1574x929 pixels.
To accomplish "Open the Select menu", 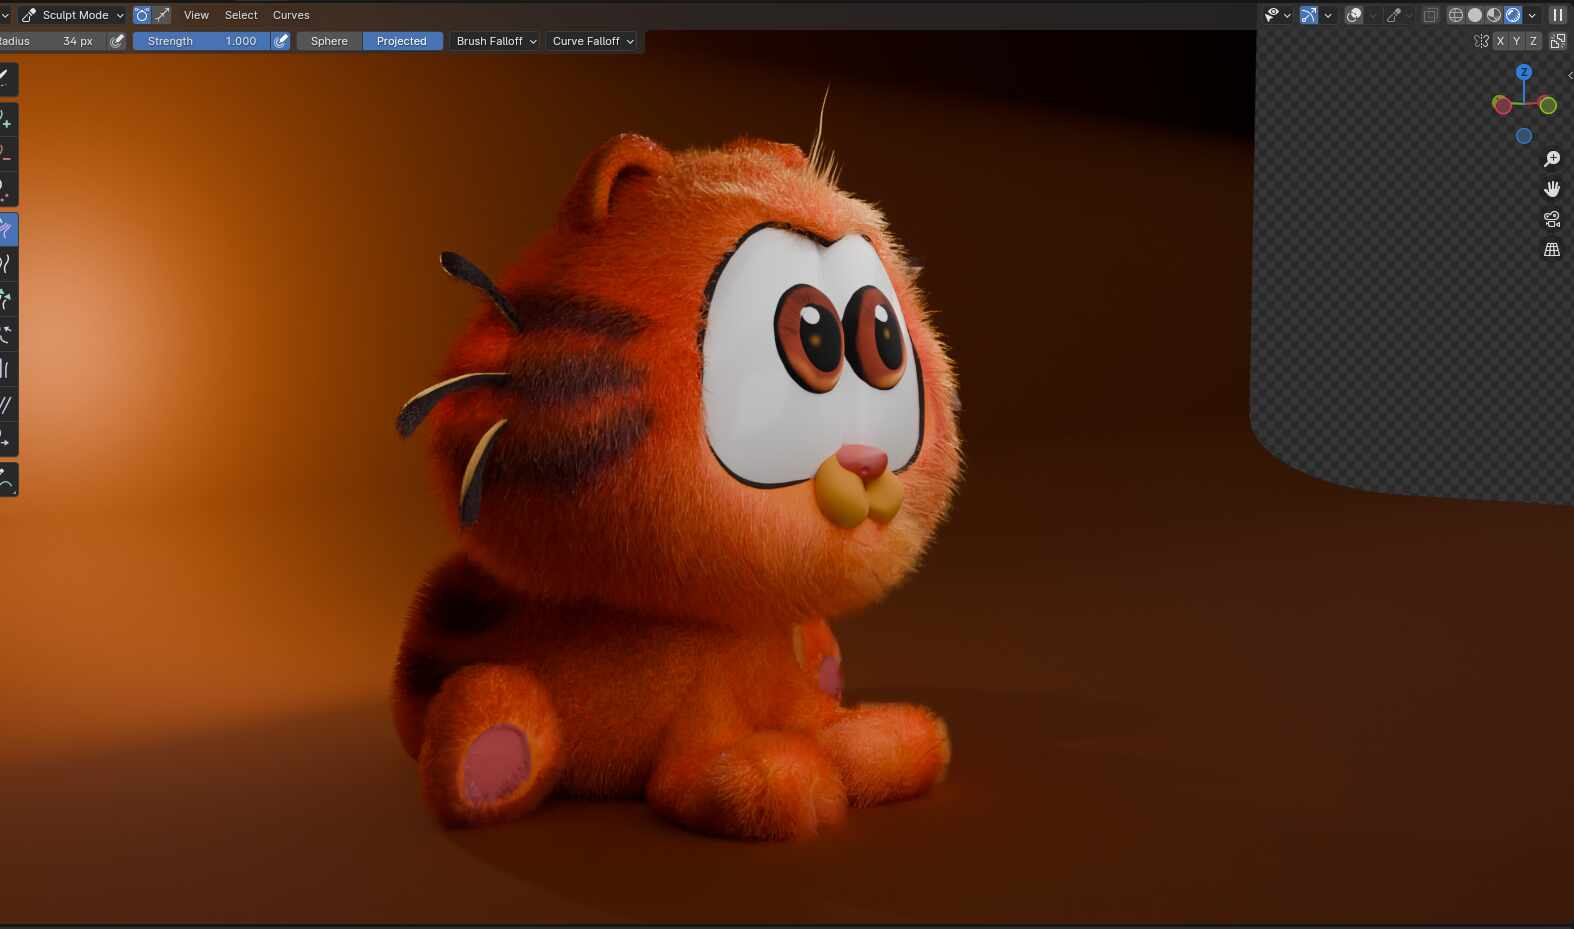I will pyautogui.click(x=241, y=15).
